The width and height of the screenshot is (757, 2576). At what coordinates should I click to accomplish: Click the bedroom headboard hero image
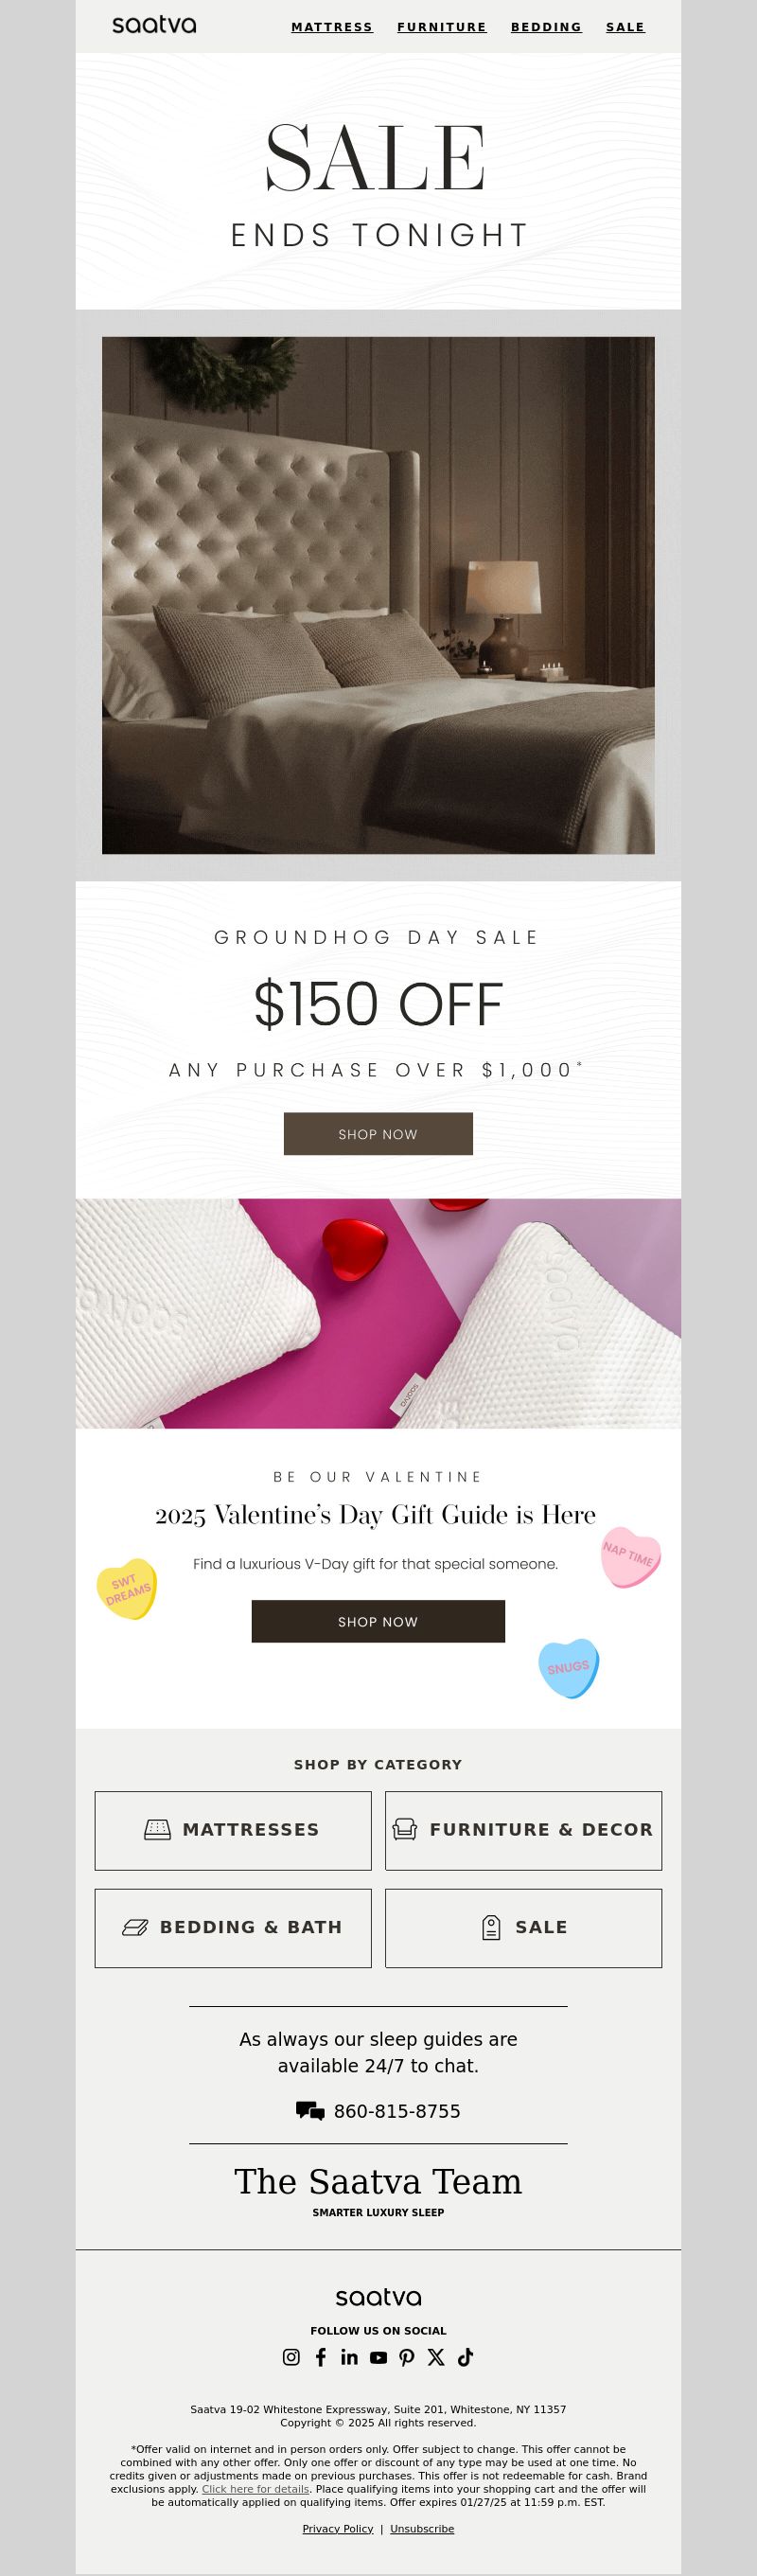(378, 595)
